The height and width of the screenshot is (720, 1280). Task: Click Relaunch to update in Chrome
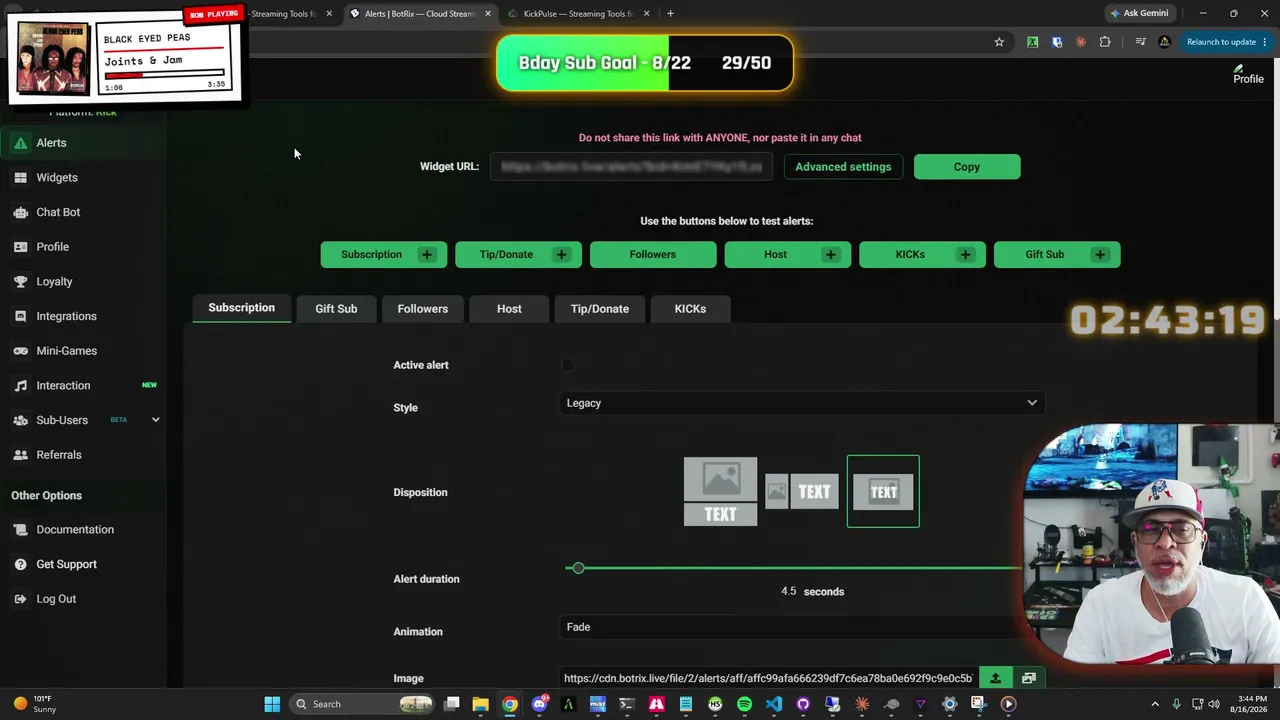click(1227, 42)
